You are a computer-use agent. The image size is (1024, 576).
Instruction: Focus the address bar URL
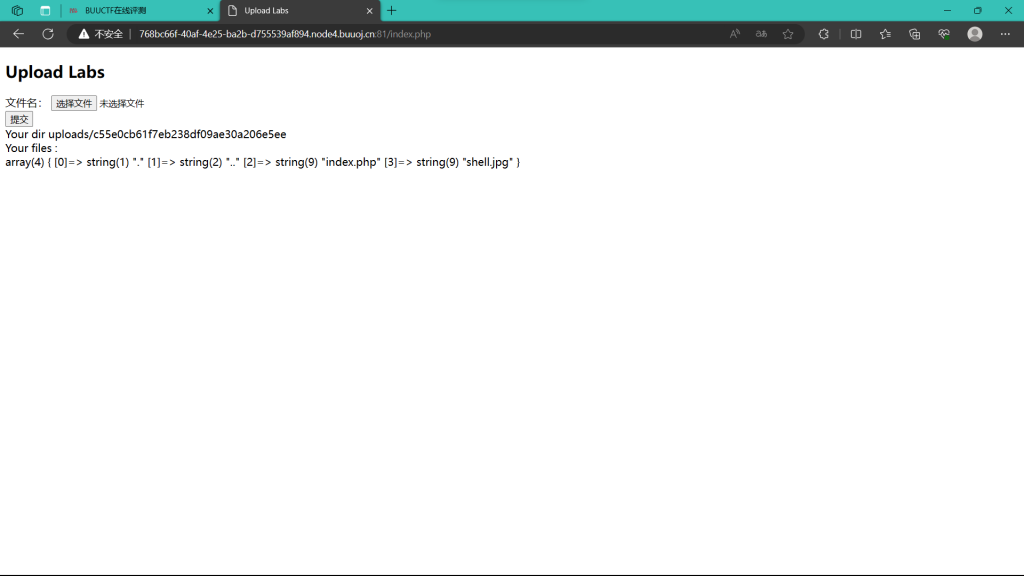tap(285, 34)
